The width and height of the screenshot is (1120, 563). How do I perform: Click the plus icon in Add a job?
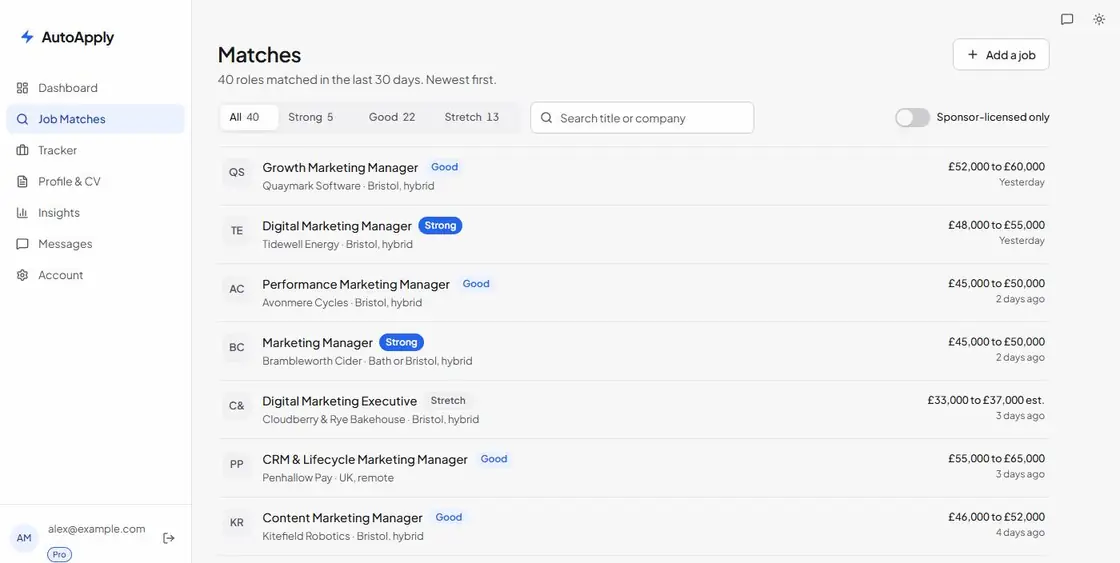pos(972,55)
